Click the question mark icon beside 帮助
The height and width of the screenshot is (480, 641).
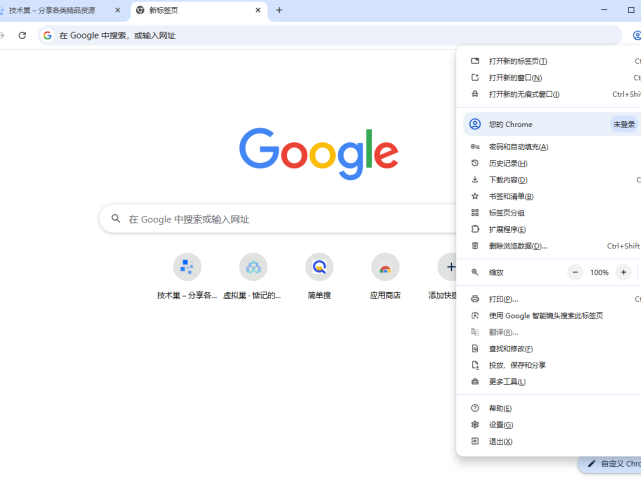click(475, 408)
